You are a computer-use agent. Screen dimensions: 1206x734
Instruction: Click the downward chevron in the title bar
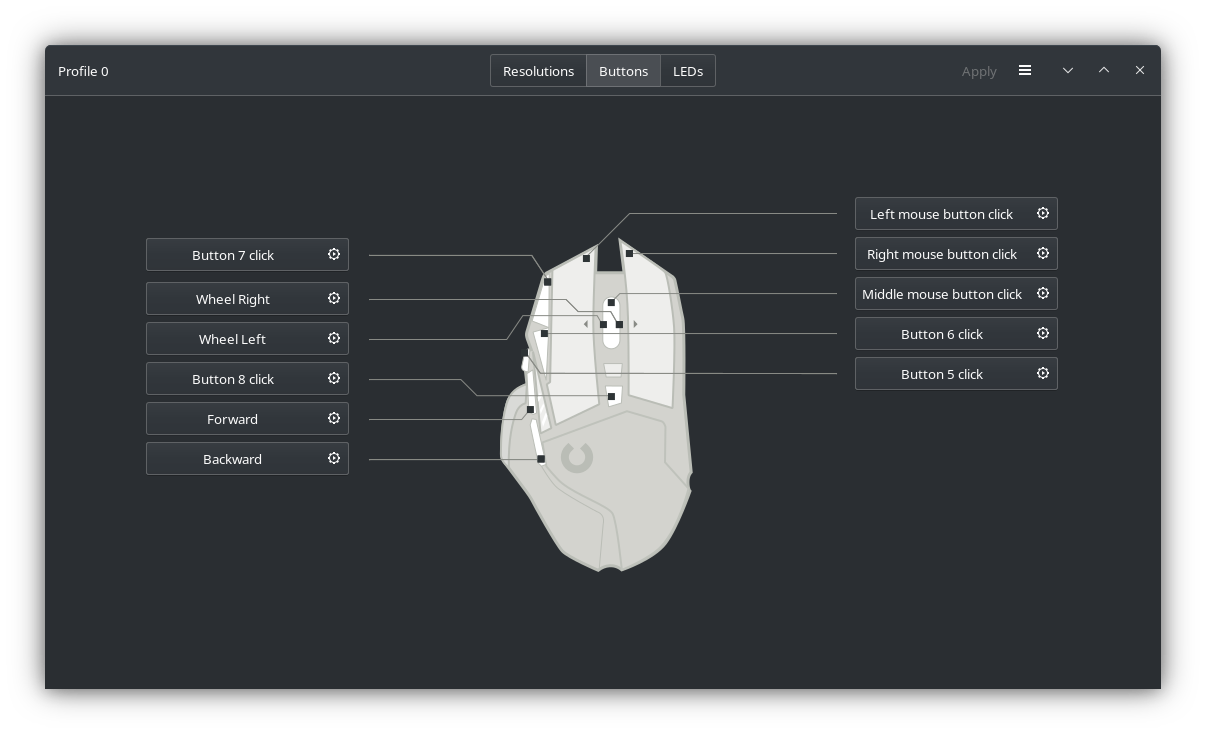point(1068,70)
